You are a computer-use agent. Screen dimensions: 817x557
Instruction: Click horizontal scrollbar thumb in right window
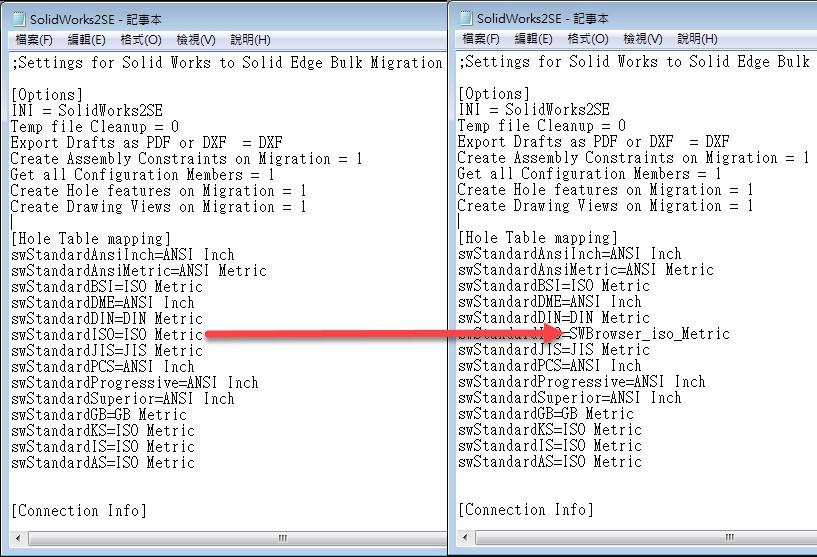[x=646, y=537]
